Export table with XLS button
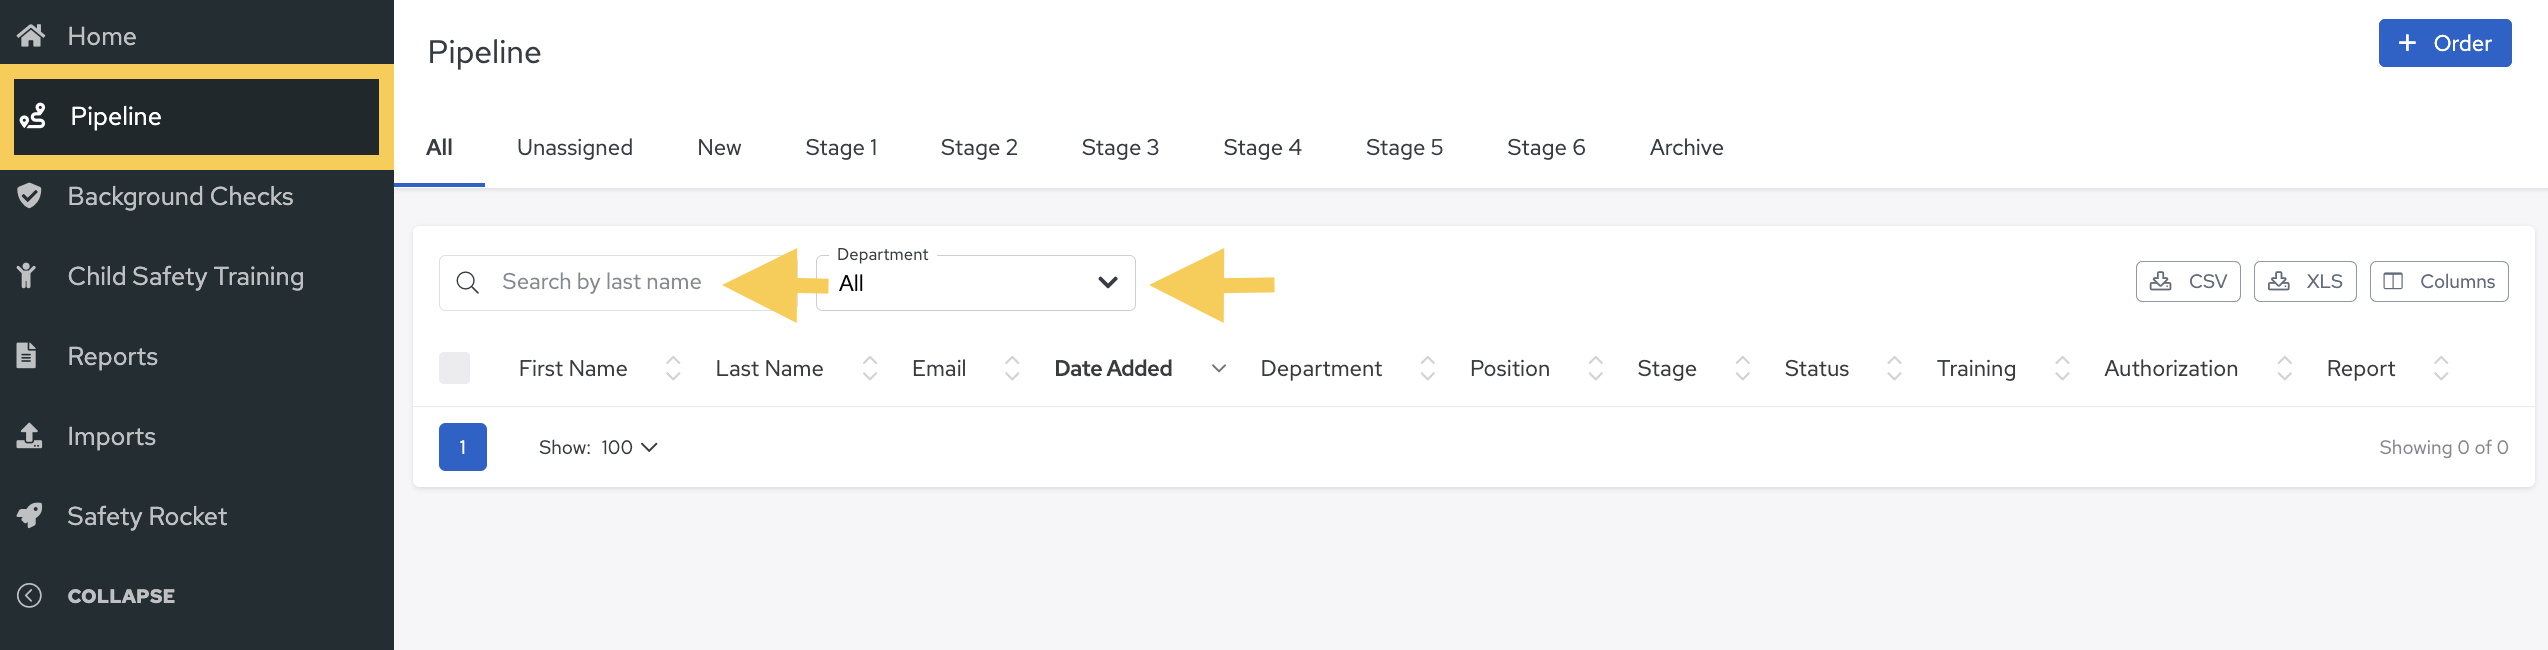This screenshot has height=650, width=2548. 2305,281
